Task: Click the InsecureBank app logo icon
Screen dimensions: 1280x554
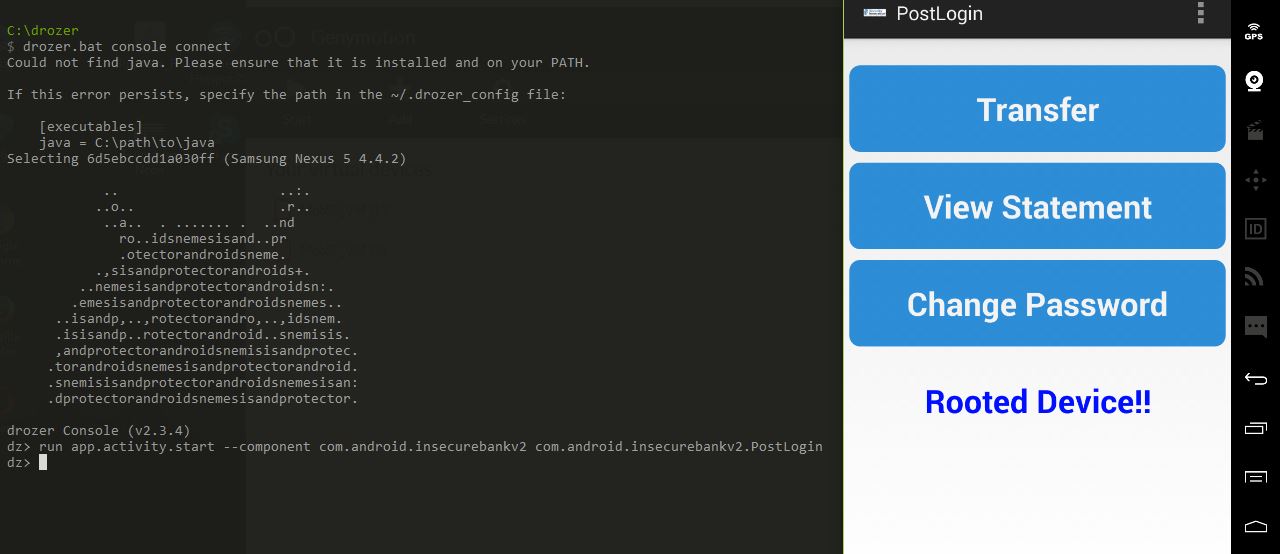Action: [x=874, y=13]
